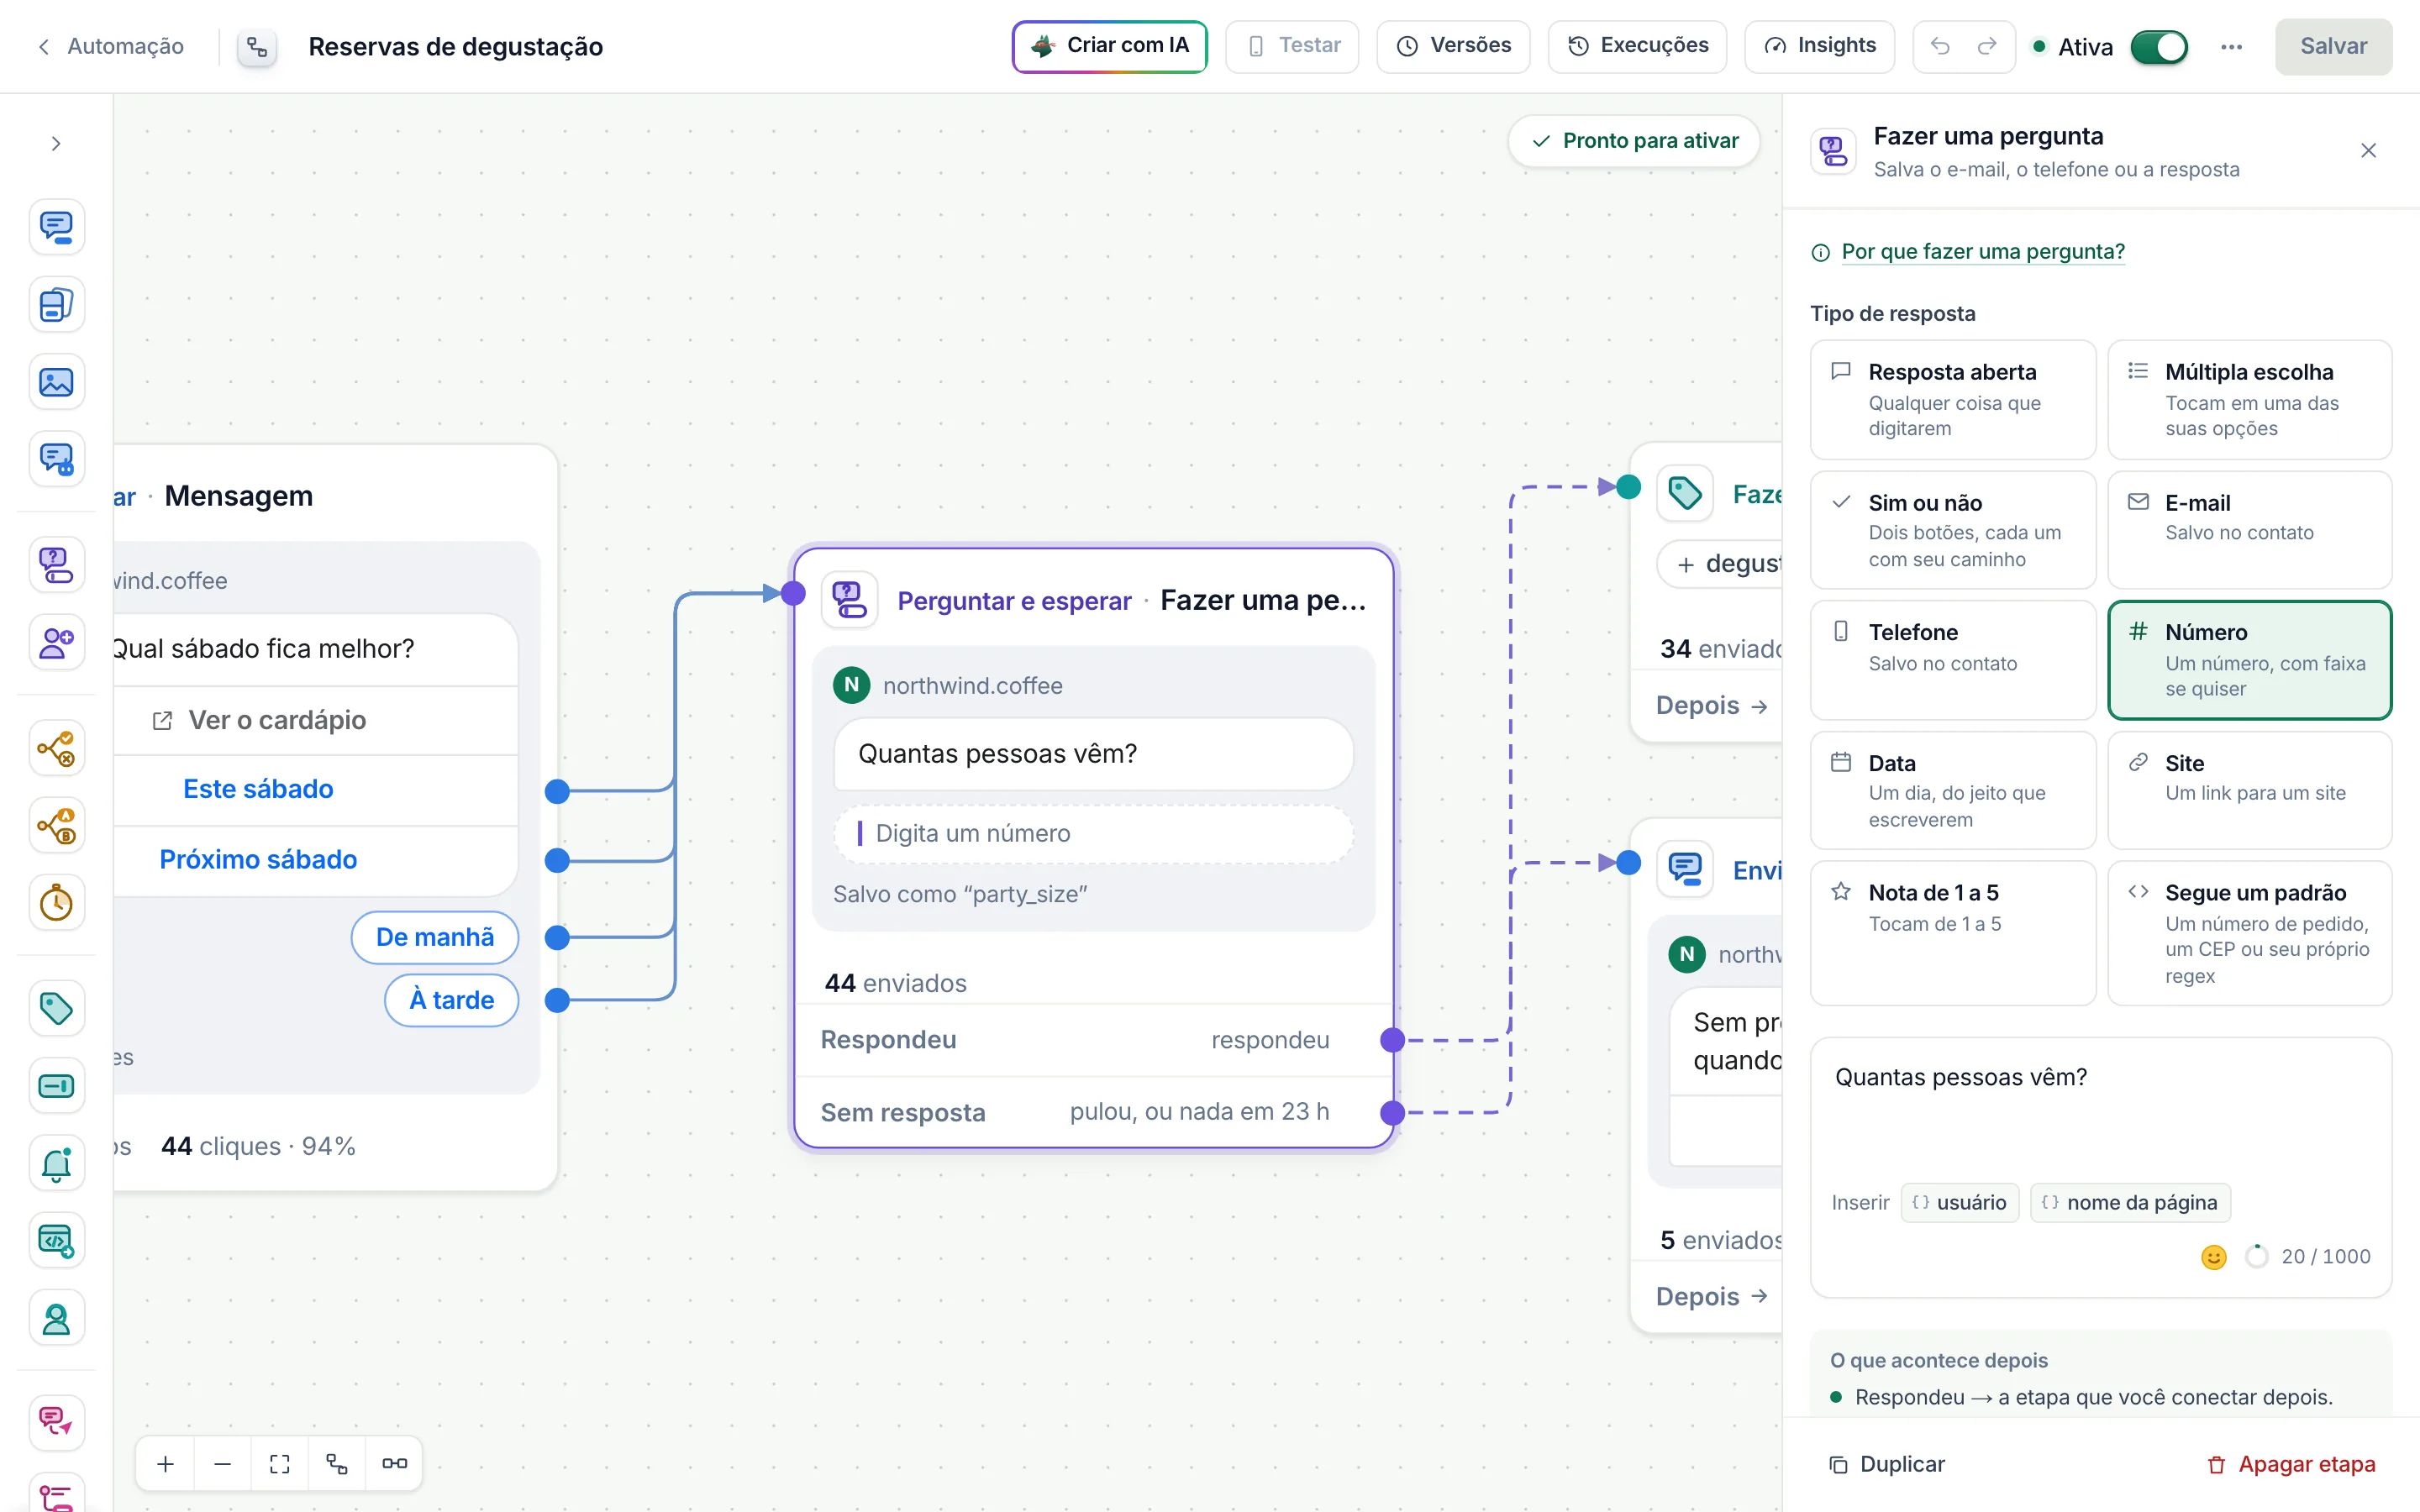Click the flow icon beside the automation title
The height and width of the screenshot is (1512, 2420).
(257, 47)
